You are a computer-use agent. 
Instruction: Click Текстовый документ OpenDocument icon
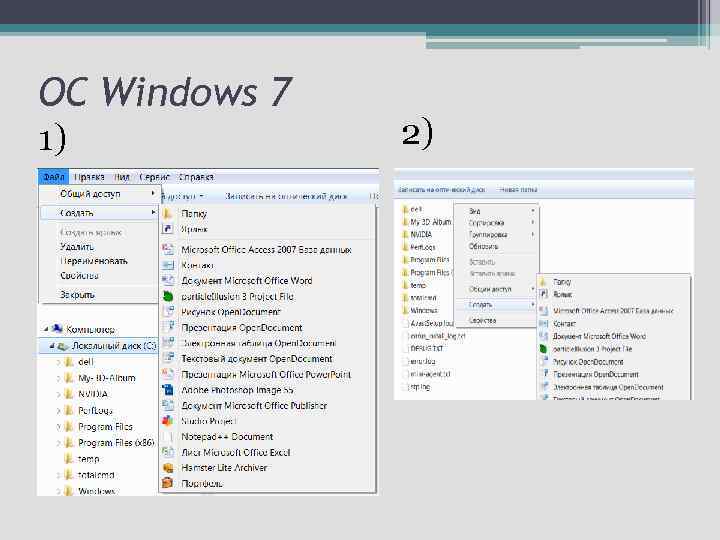(168, 359)
